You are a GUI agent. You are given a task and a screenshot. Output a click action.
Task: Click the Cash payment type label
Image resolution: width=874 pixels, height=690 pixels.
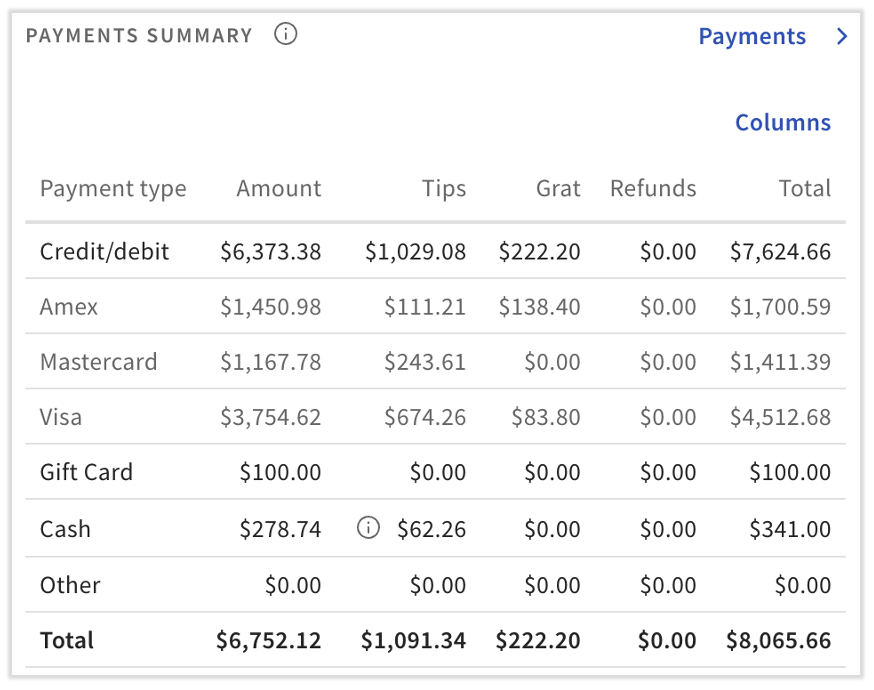click(65, 529)
